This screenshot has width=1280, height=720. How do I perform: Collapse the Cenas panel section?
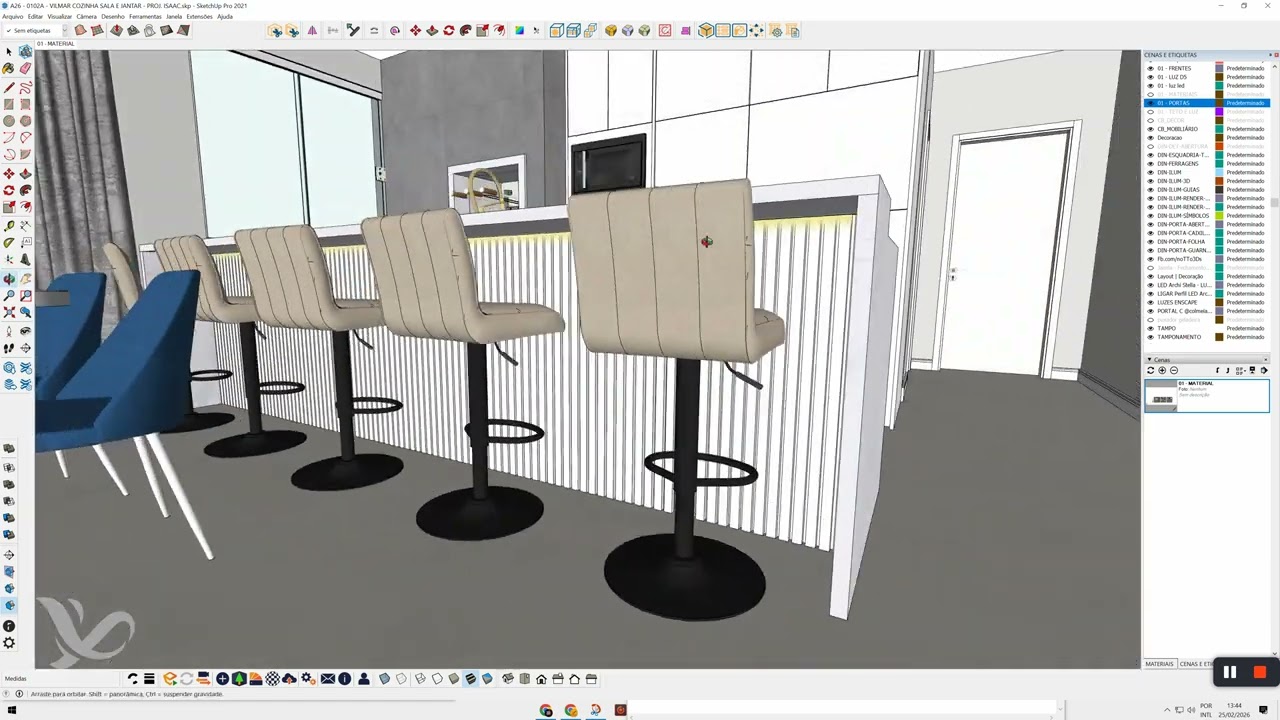click(1150, 359)
